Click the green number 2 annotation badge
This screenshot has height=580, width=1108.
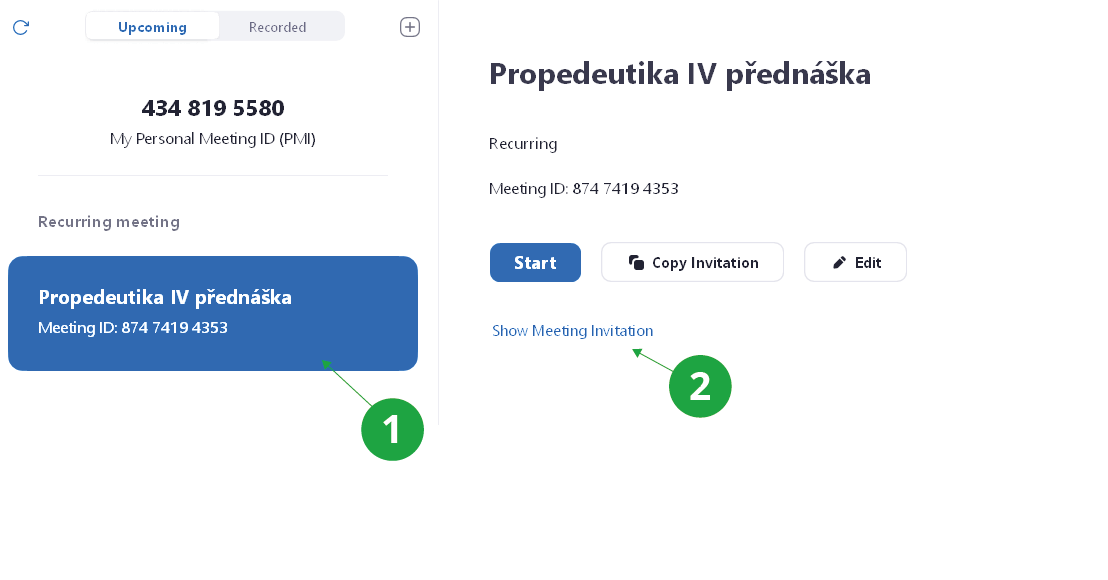(700, 386)
